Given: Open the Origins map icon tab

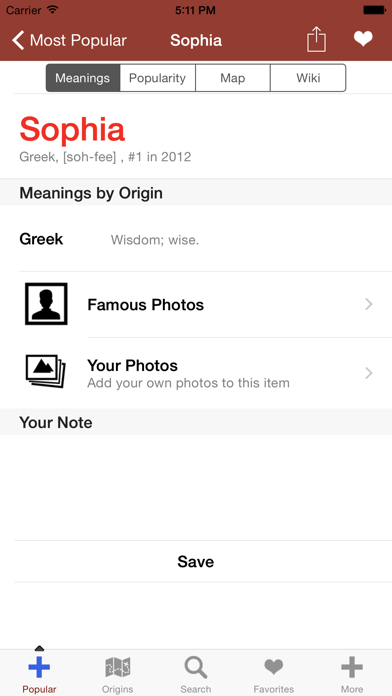Looking at the screenshot, I should 118,673.
